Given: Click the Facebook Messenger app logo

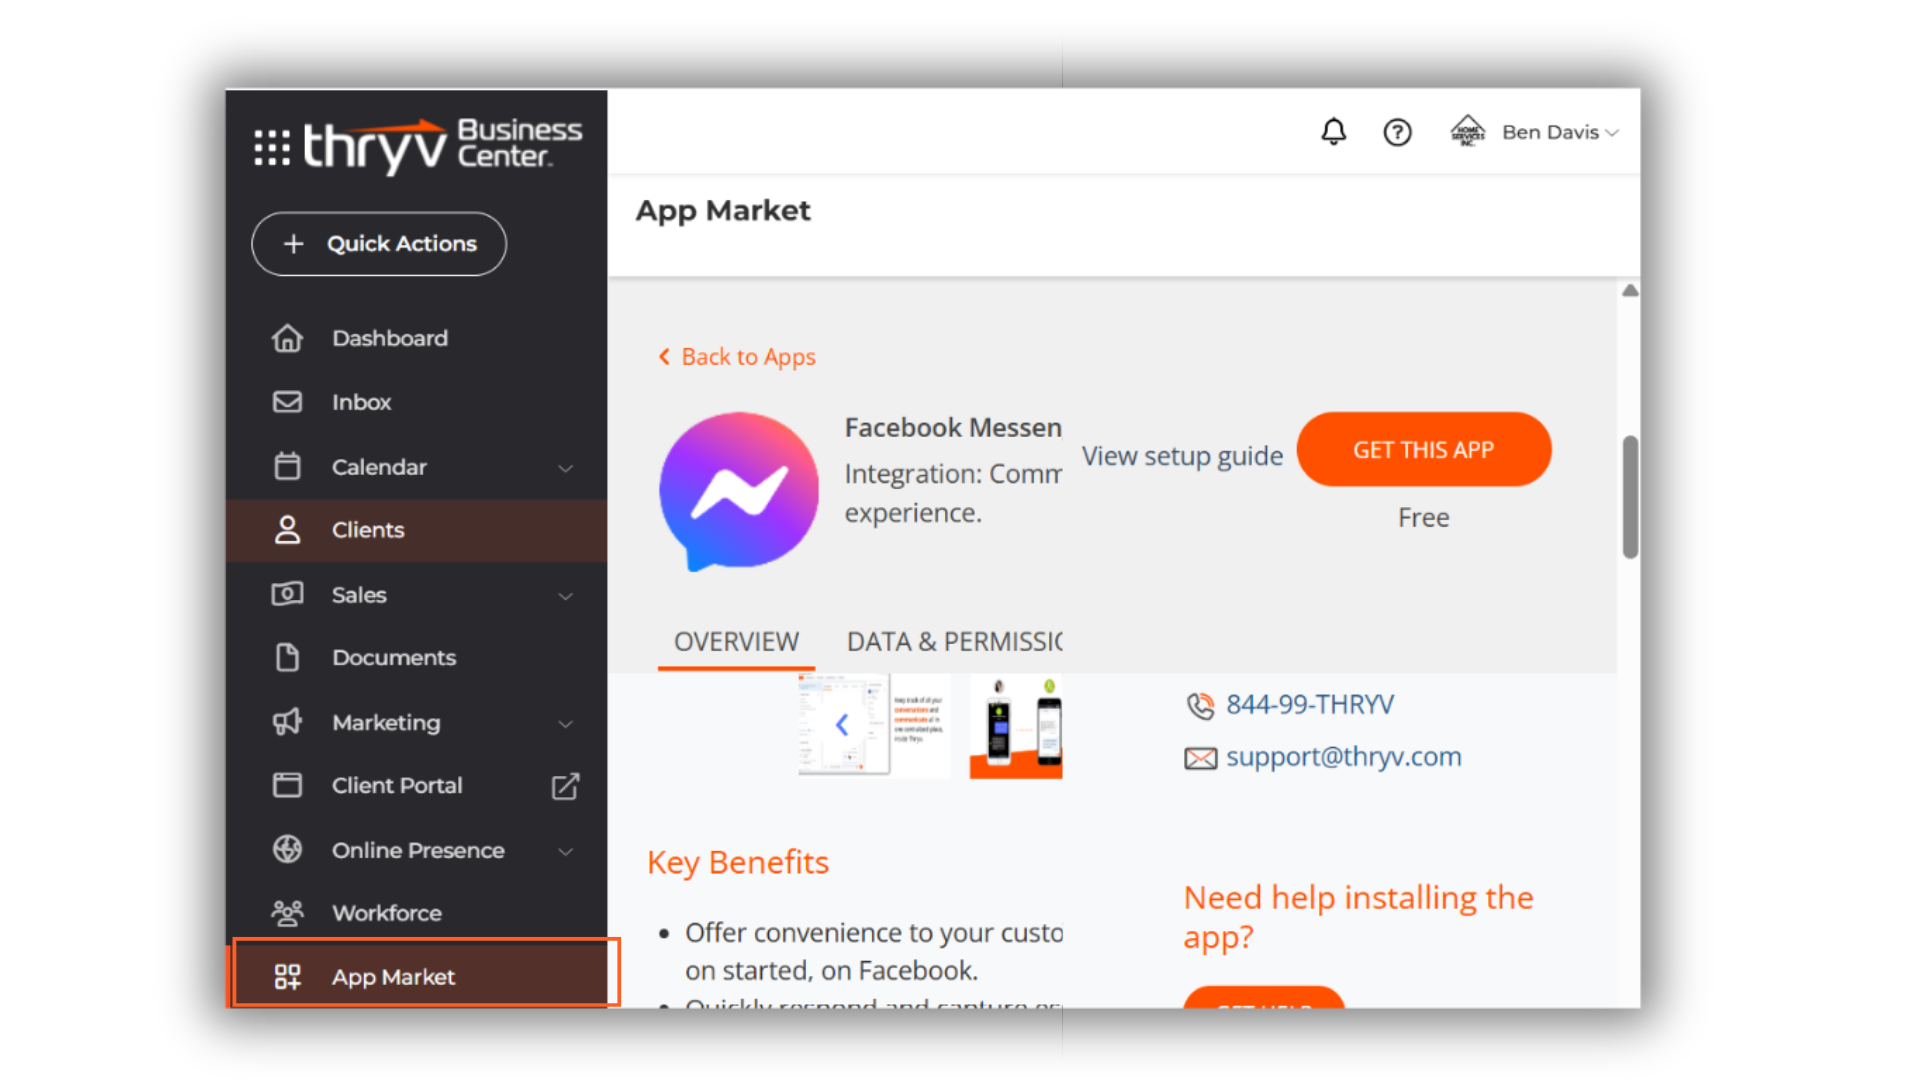Looking at the screenshot, I should point(739,491).
